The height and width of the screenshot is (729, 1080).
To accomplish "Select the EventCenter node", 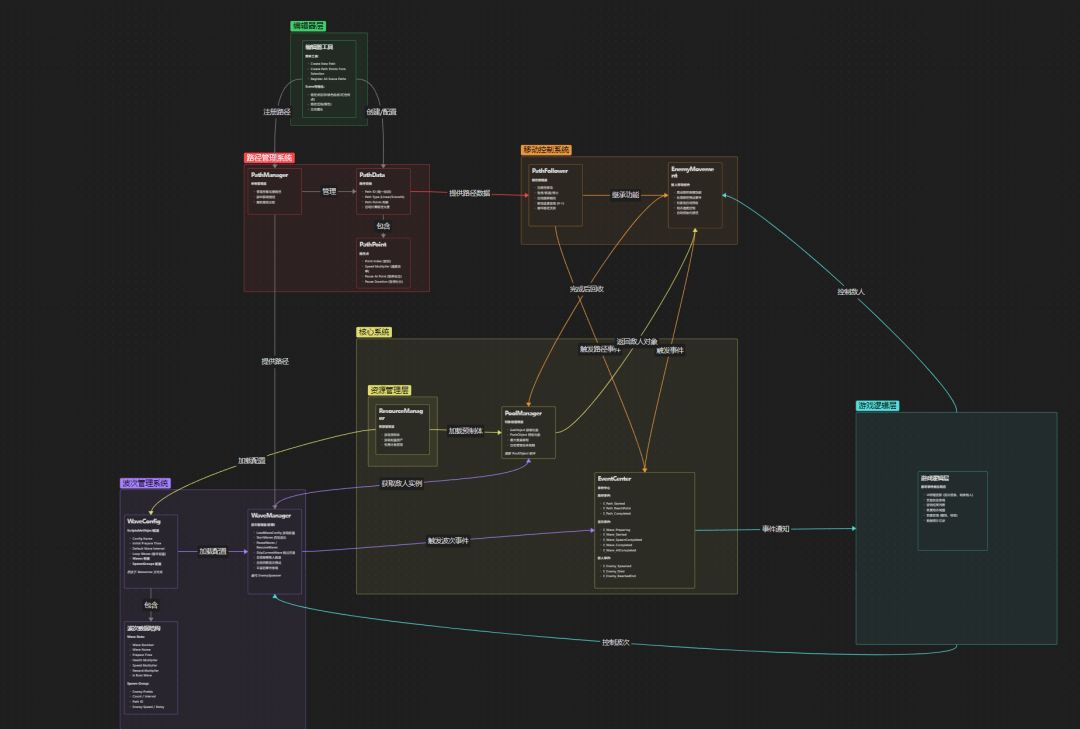I will 644,530.
